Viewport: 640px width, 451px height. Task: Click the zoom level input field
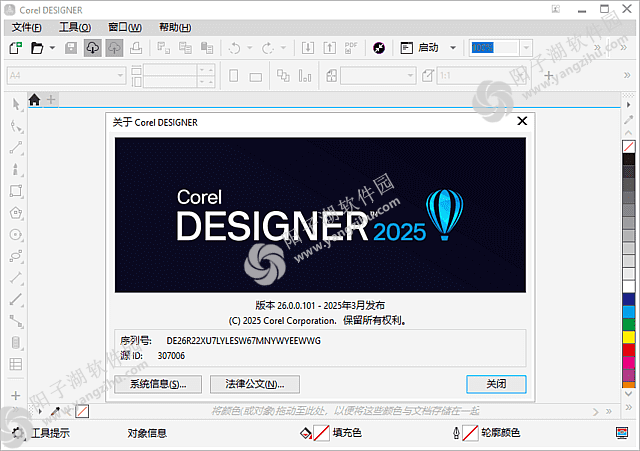coord(494,48)
